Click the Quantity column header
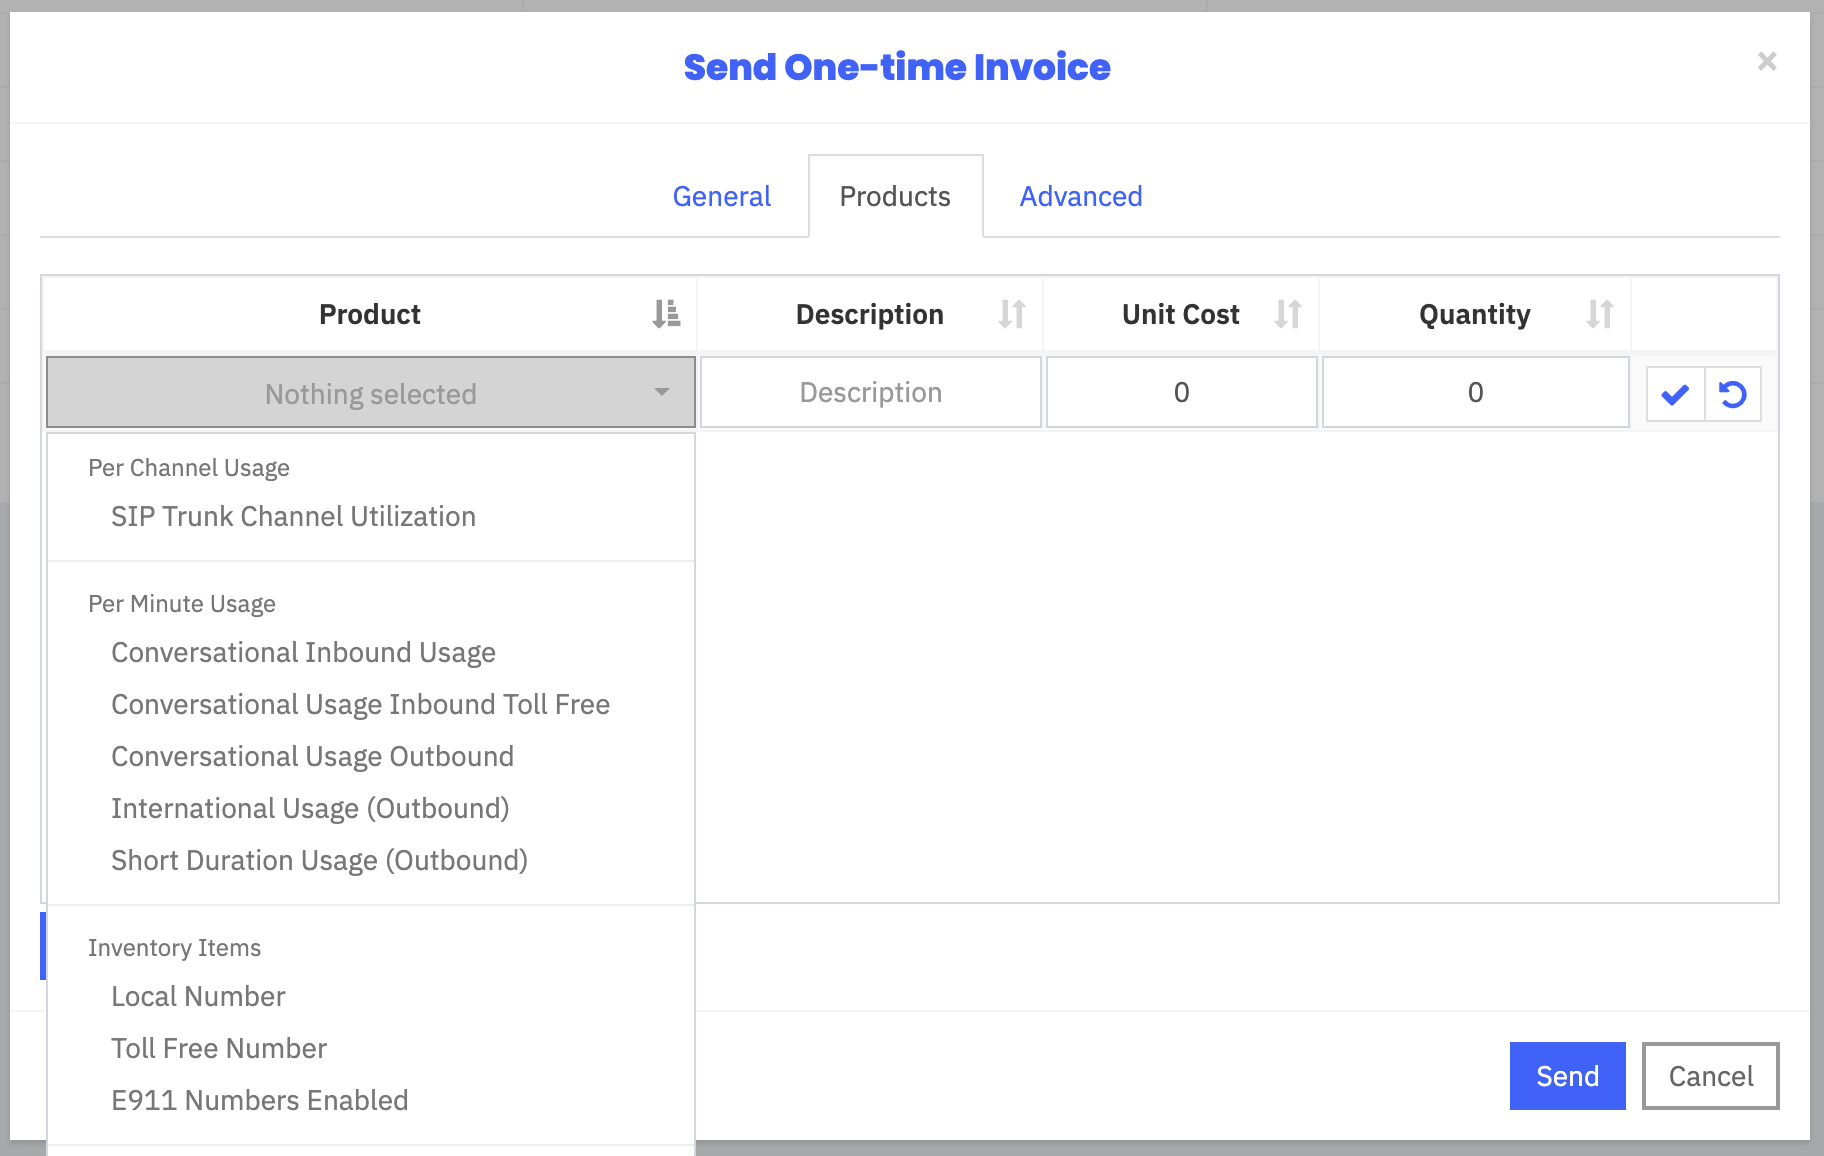Image resolution: width=1824 pixels, height=1156 pixels. tap(1475, 314)
